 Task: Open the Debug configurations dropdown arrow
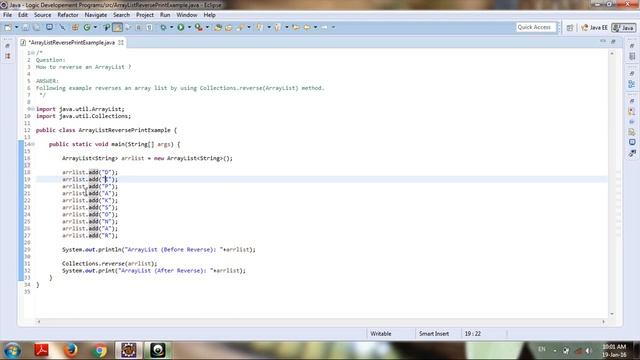171,27
